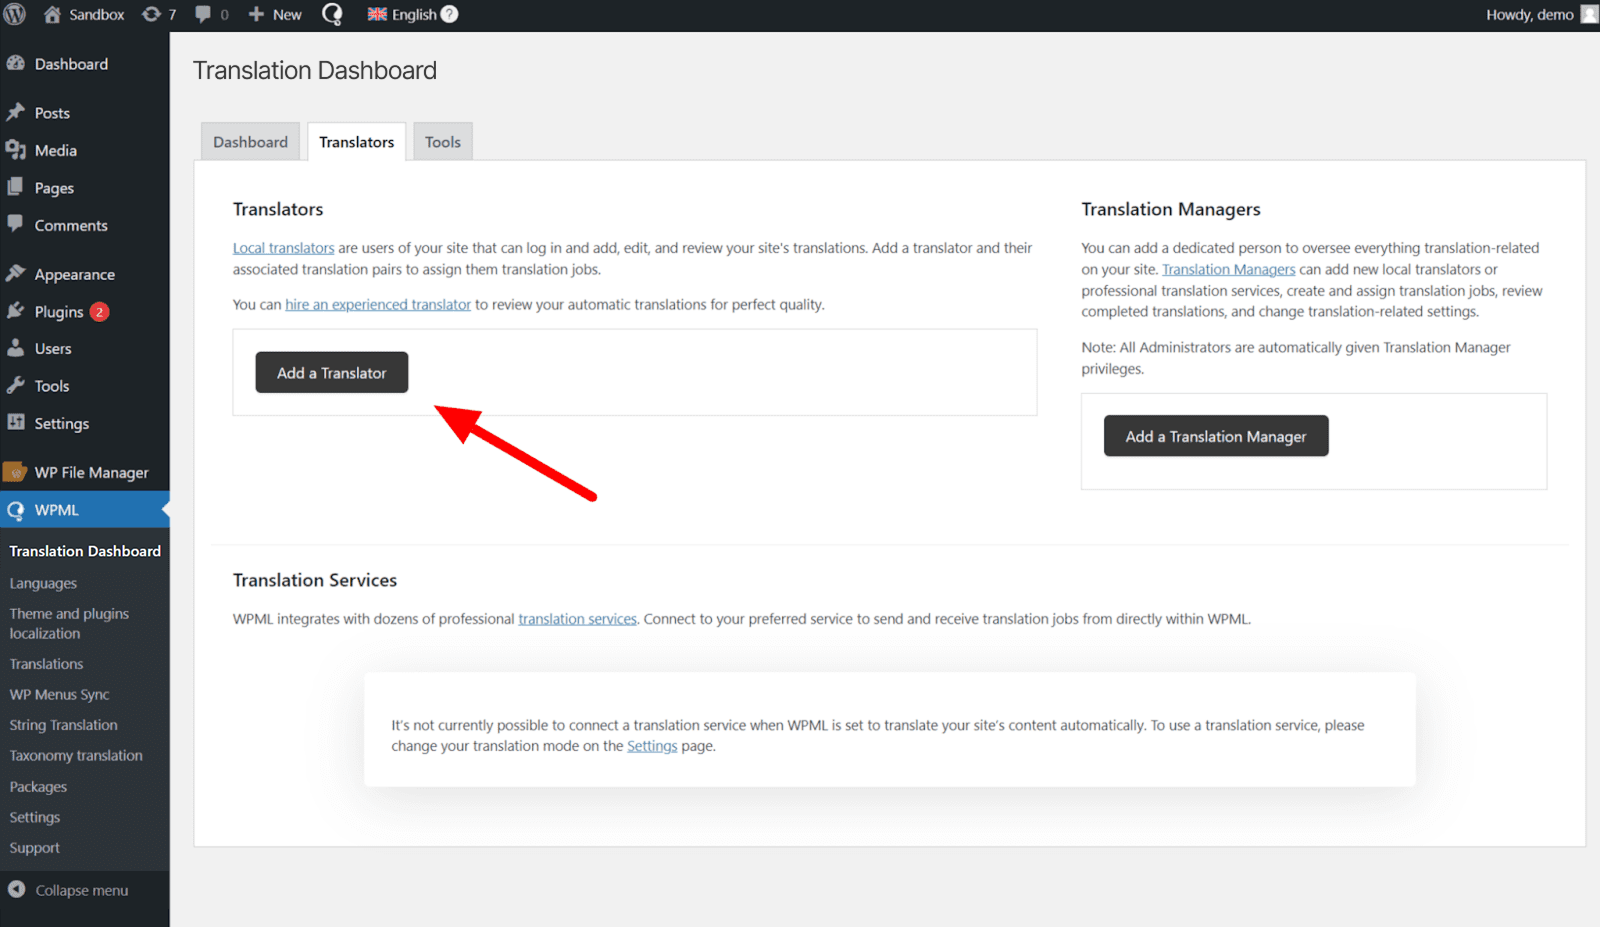Click the plus New icon in admin bar
Screen dimensions: 1600x927
click(x=256, y=14)
